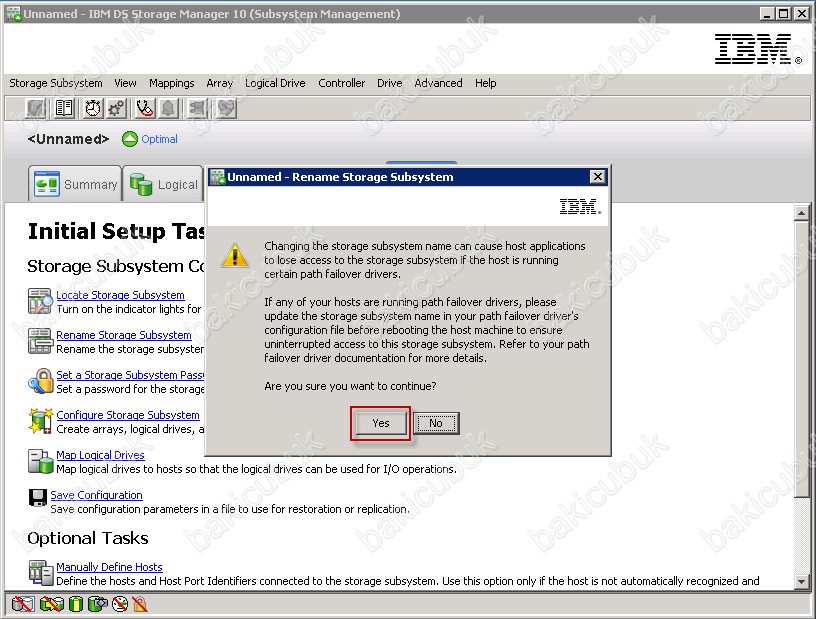
Task: Open the Array menu
Action: (x=219, y=83)
